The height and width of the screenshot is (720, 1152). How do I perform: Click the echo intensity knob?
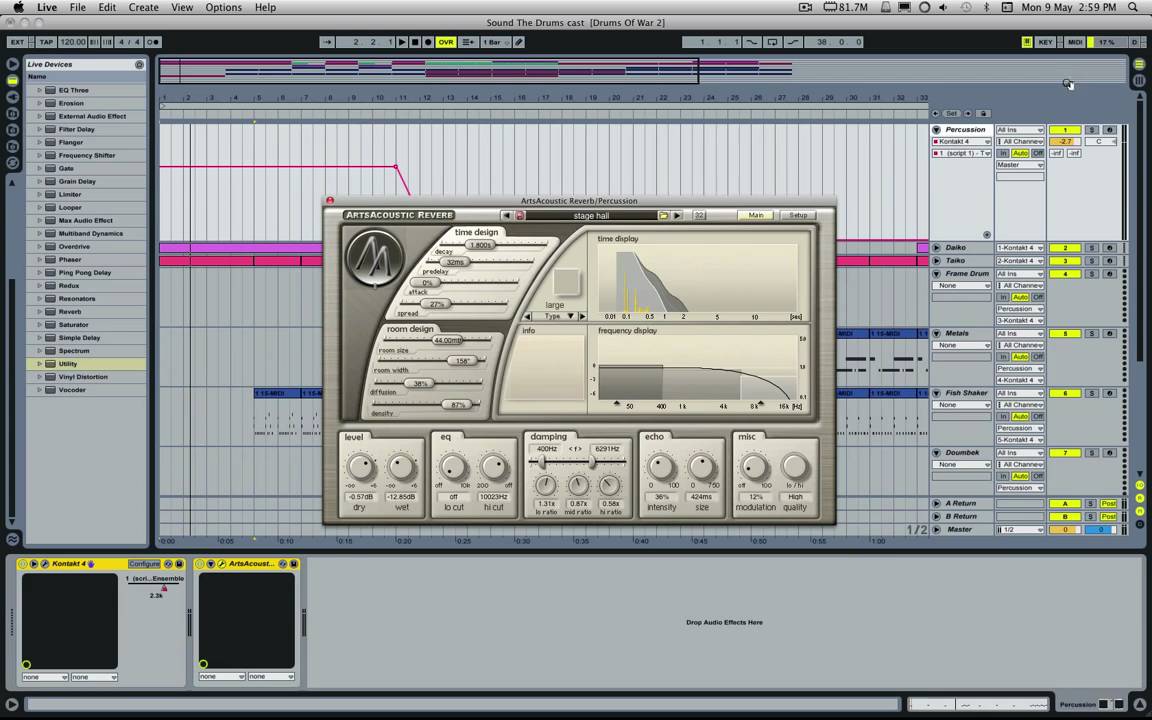pyautogui.click(x=661, y=467)
